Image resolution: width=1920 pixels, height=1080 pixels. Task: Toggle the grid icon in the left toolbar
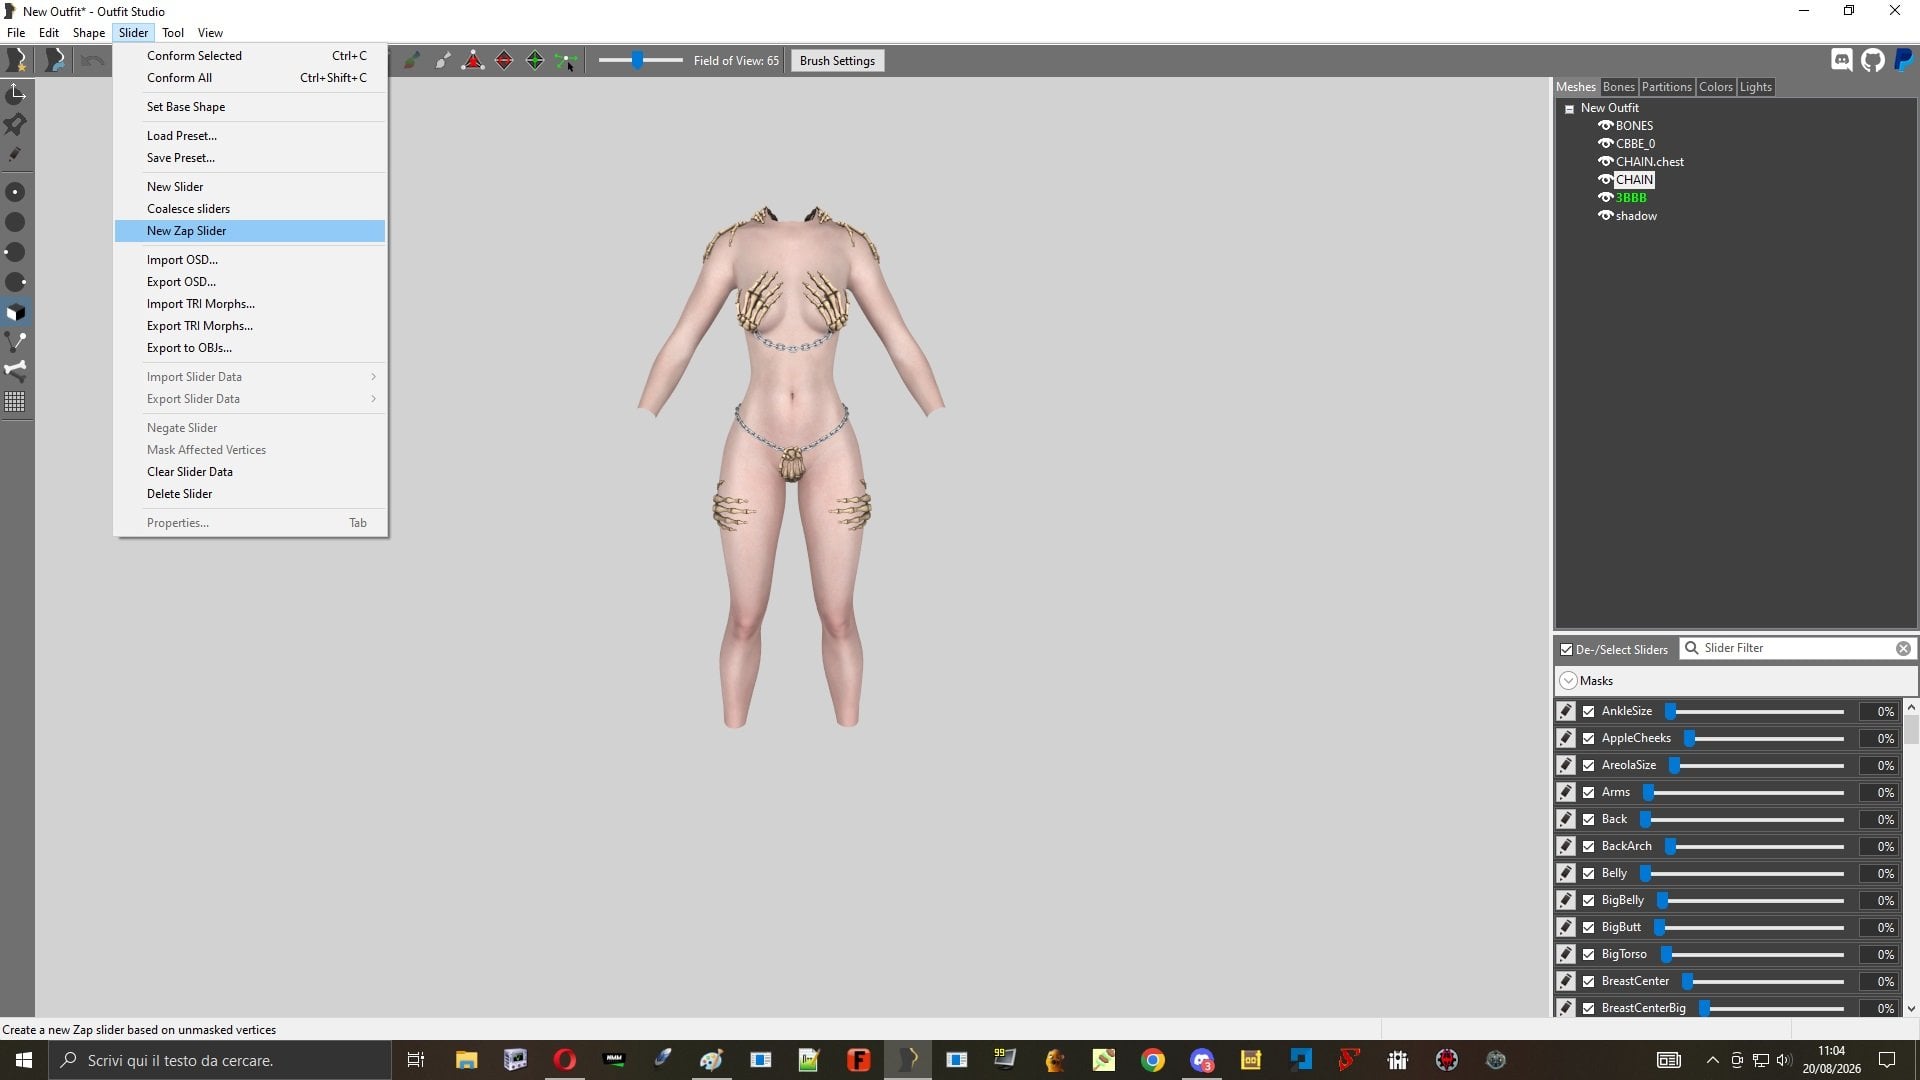coord(15,402)
